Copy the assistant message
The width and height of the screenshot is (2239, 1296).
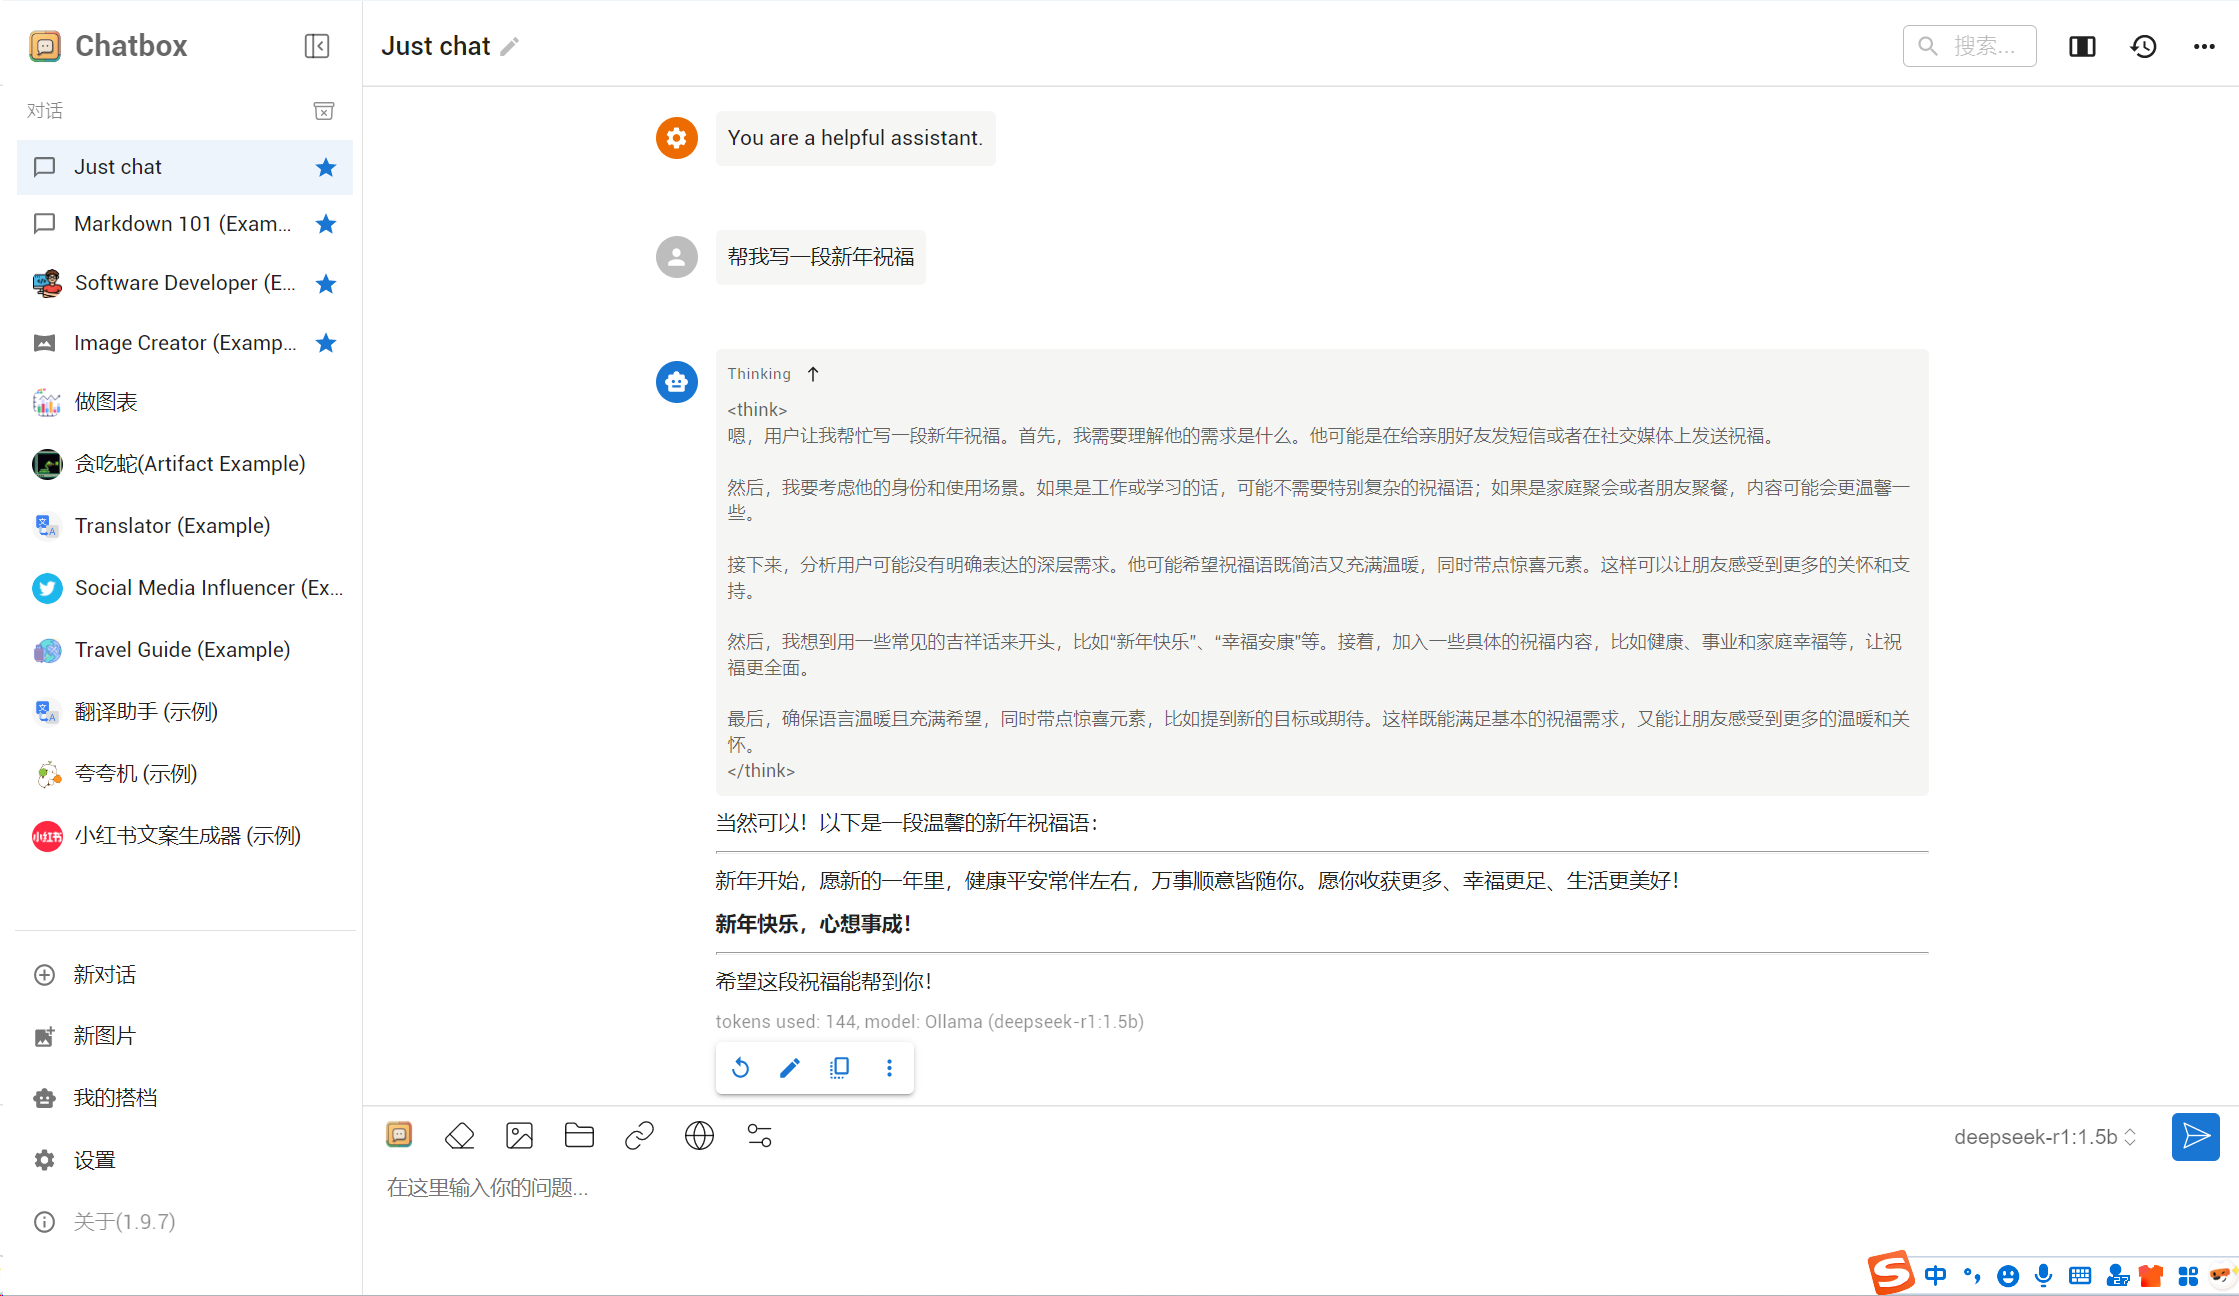point(839,1068)
